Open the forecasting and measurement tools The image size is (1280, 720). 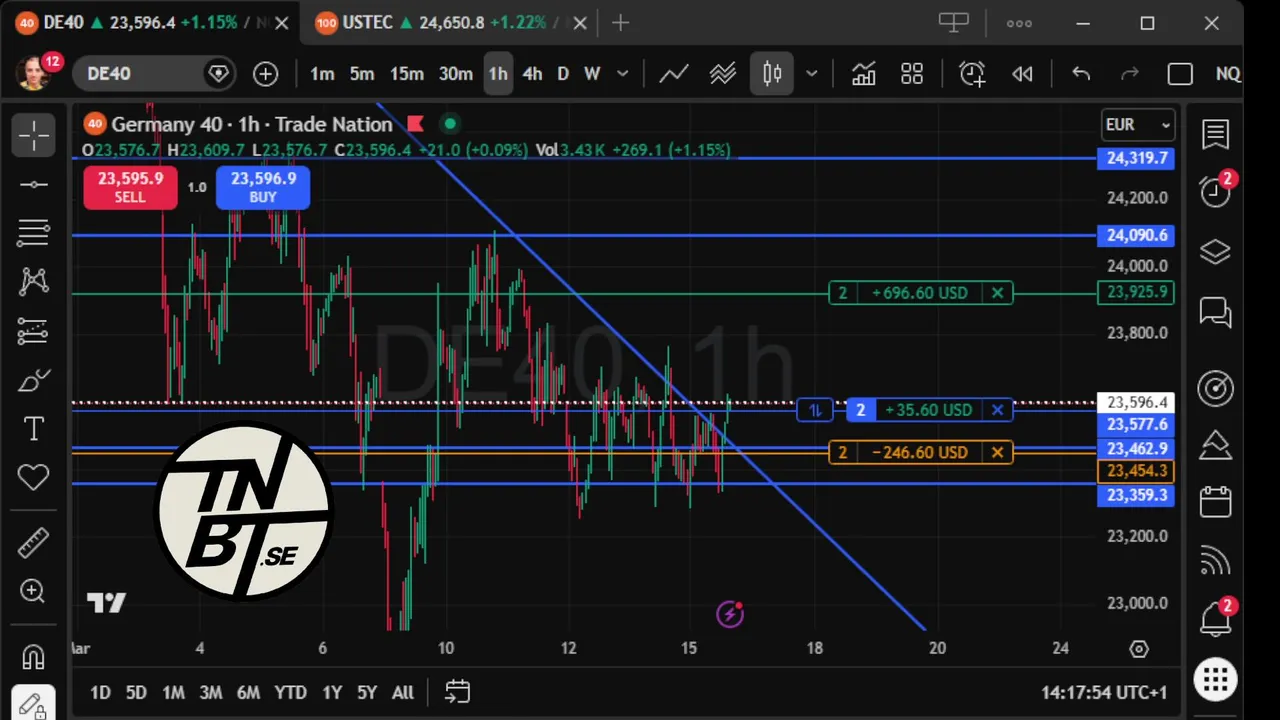(33, 330)
